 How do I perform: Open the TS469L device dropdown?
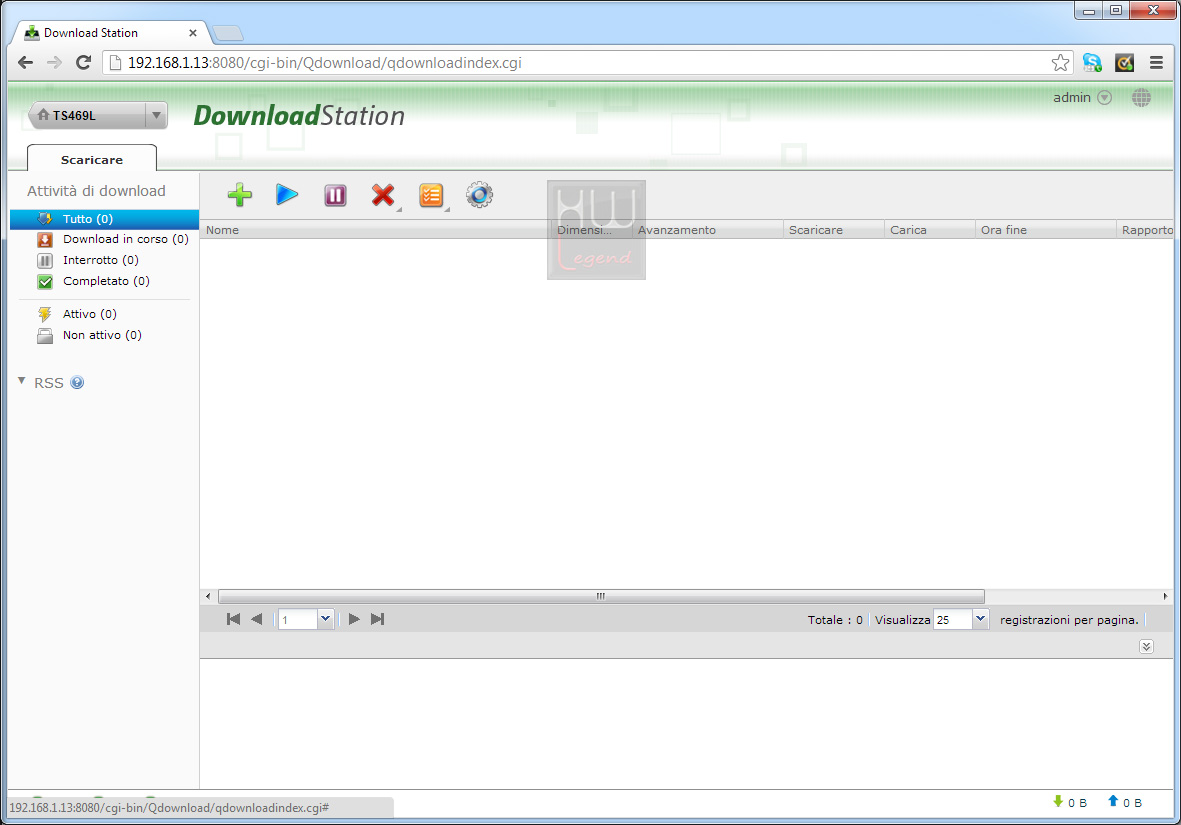tap(156, 115)
